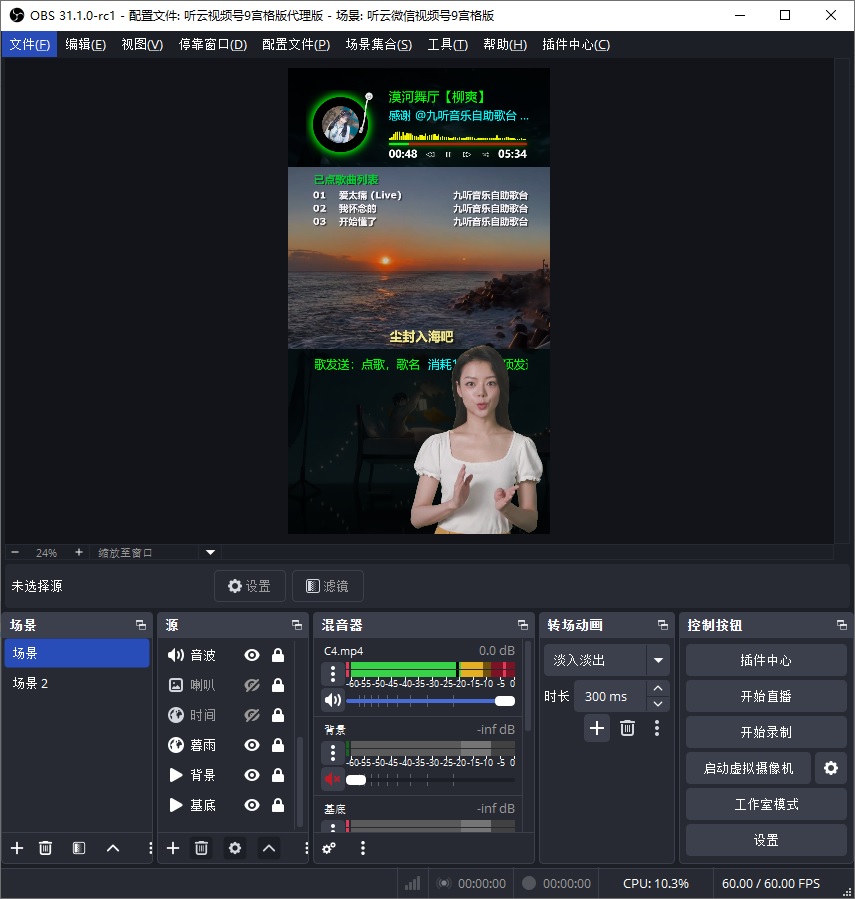The width and height of the screenshot is (855, 899).
Task: Show the hidden 喇叭 source
Action: 252,685
